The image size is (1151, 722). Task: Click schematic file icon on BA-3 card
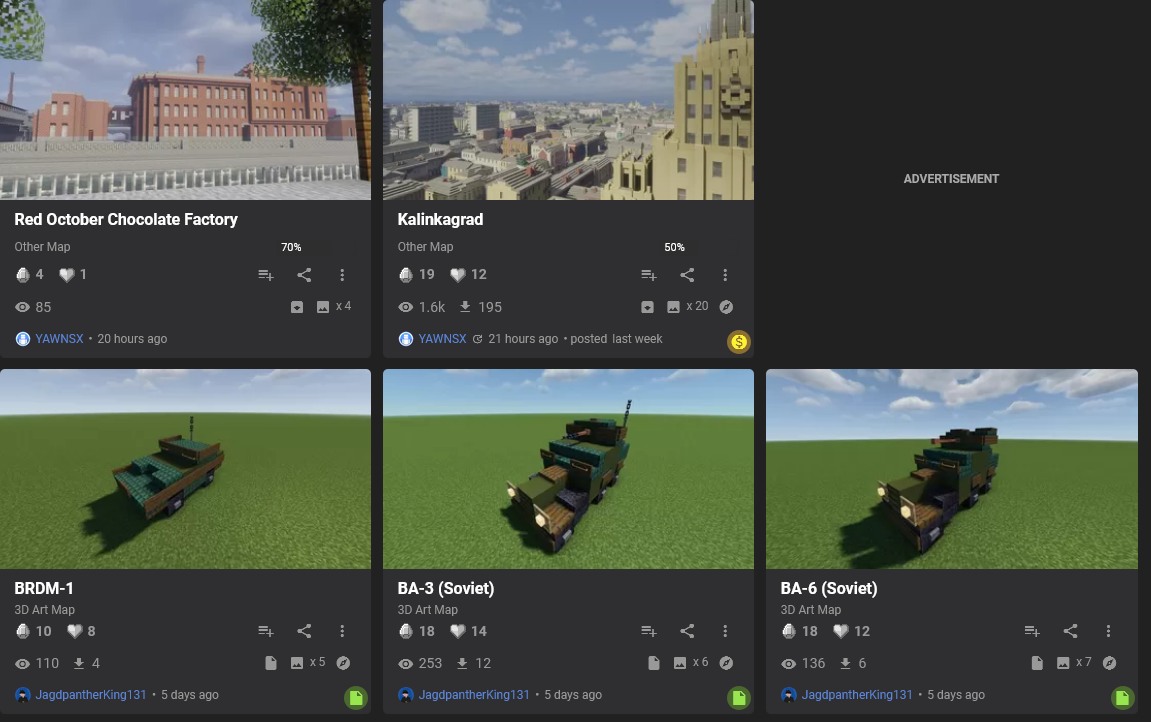coord(654,663)
